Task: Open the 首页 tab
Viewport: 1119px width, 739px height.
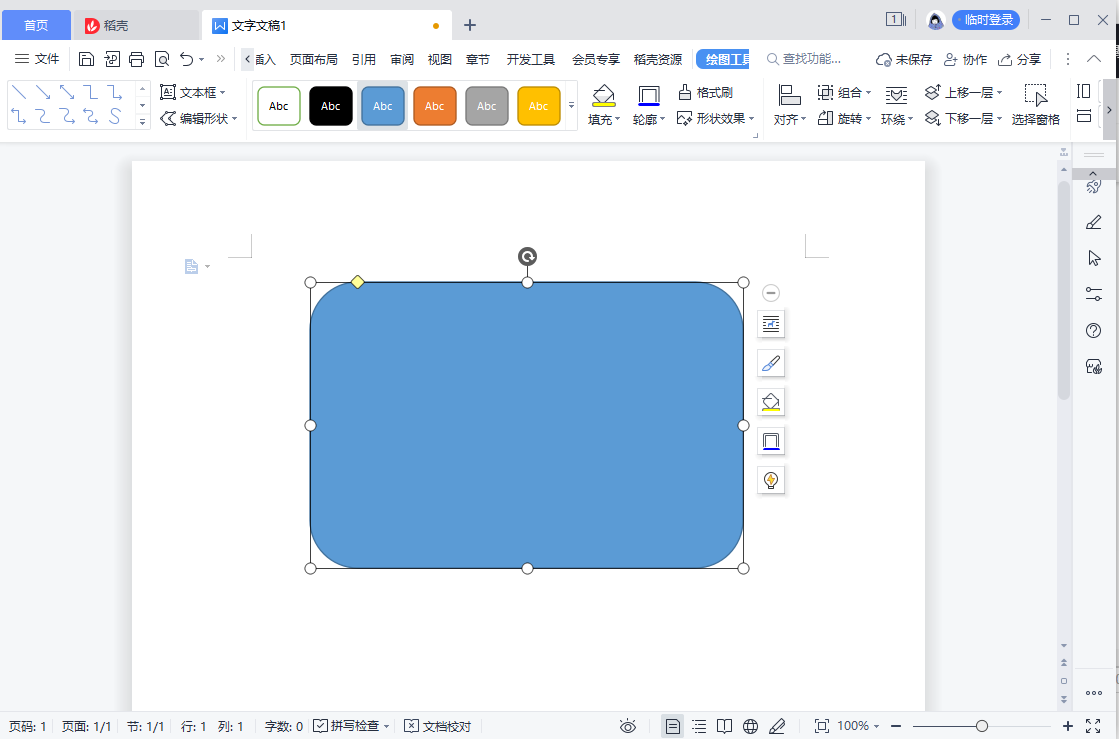Action: (x=36, y=25)
